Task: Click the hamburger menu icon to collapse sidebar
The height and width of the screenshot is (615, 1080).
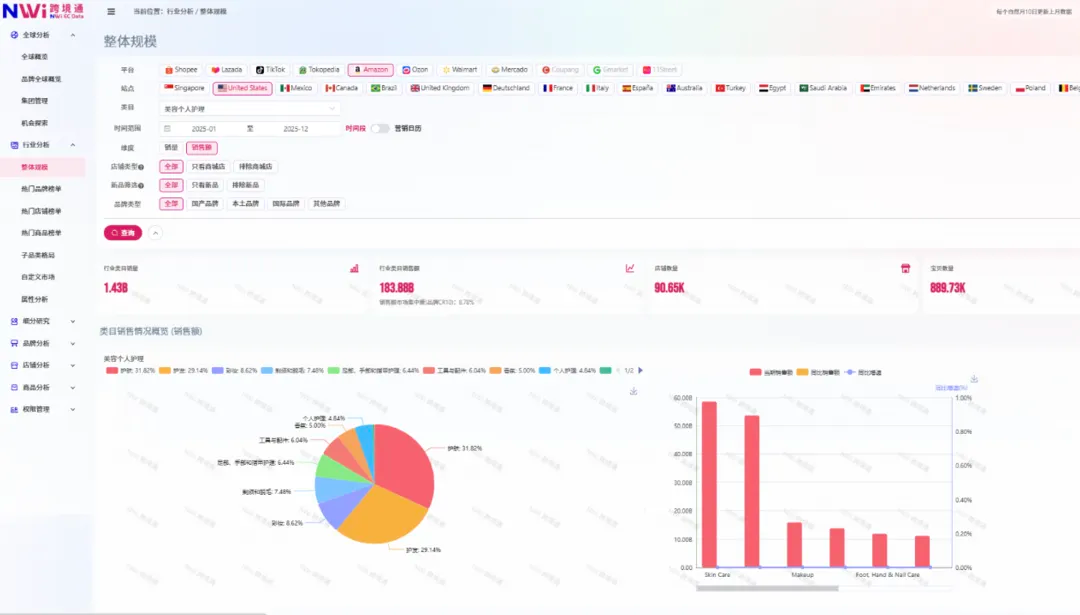Action: (110, 11)
